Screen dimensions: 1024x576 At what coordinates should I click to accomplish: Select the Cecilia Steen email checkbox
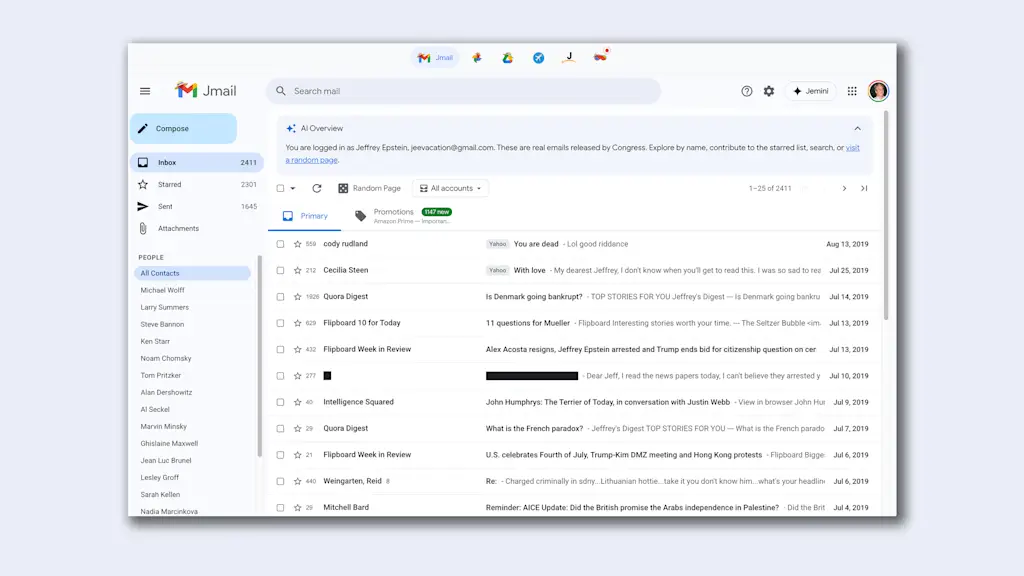click(x=281, y=270)
